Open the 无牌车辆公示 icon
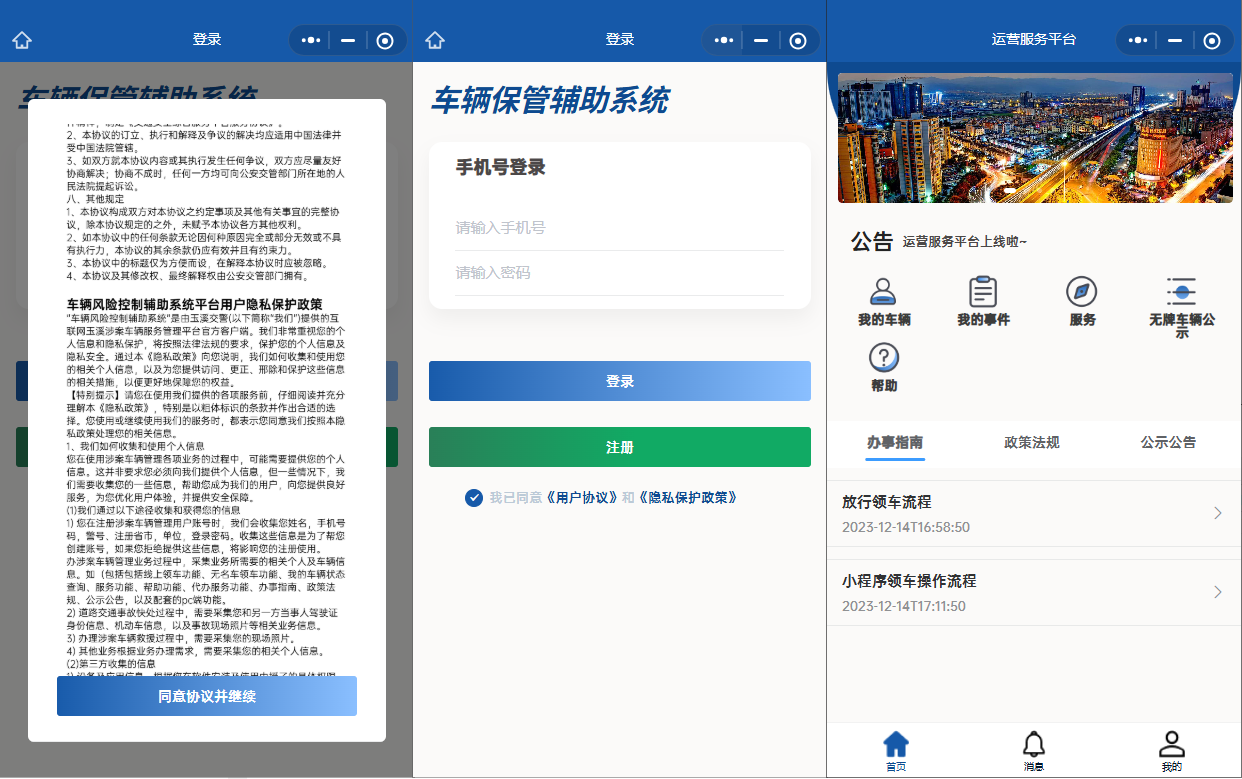This screenshot has height=779, width=1242. pos(1181,292)
